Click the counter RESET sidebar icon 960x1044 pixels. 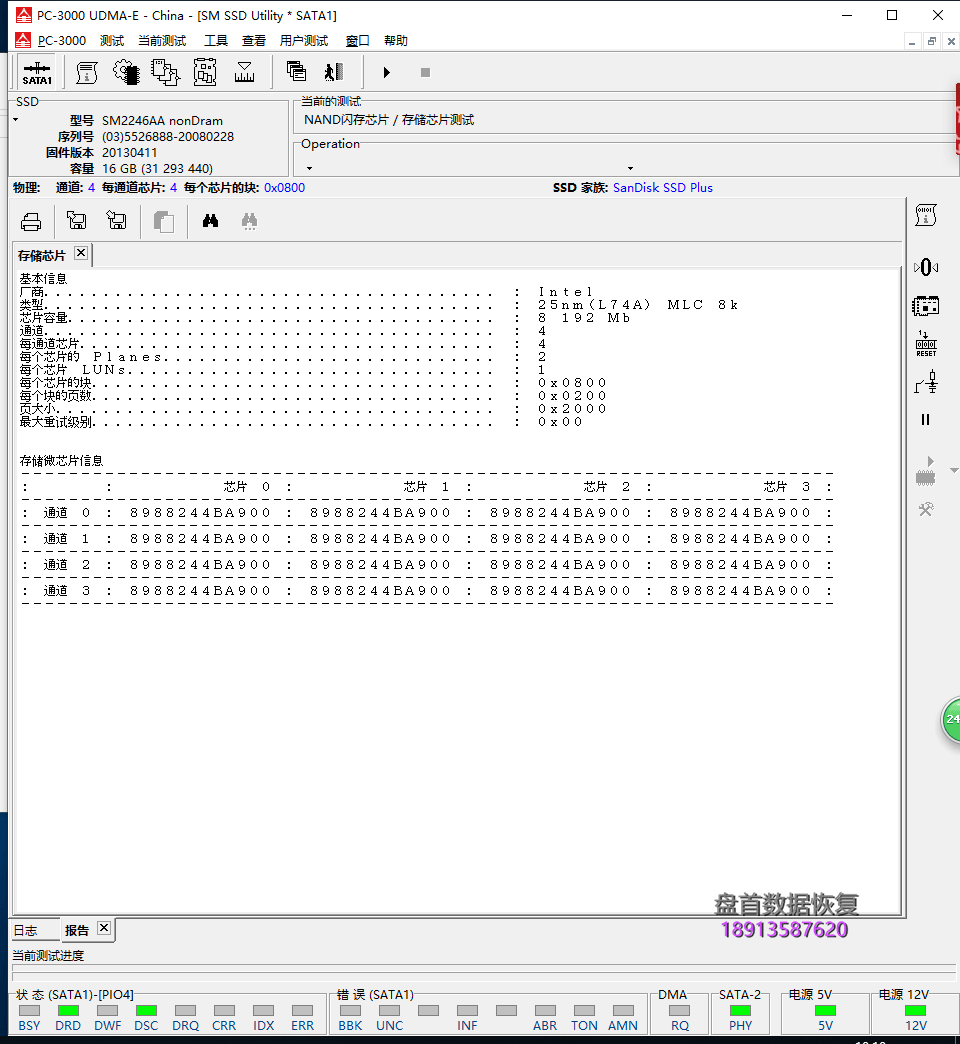pos(926,344)
